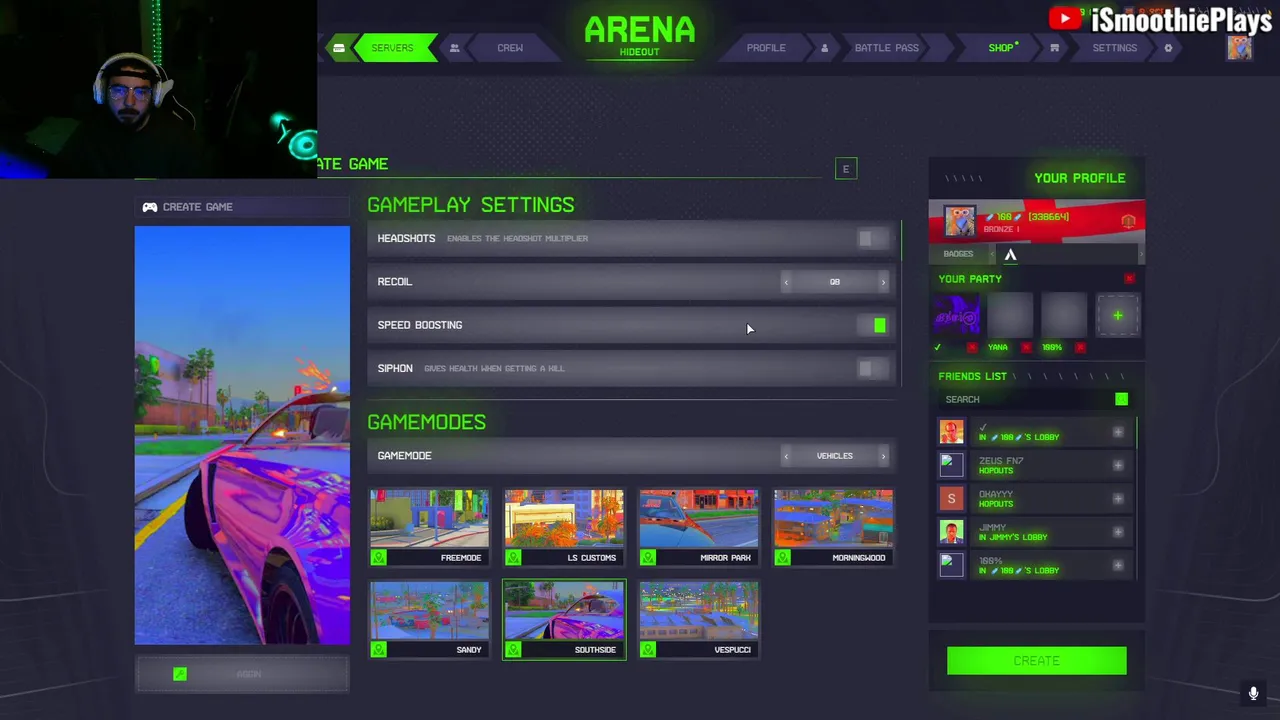The image size is (1280, 720).
Task: Select the LS Customs map
Action: pyautogui.click(x=564, y=528)
